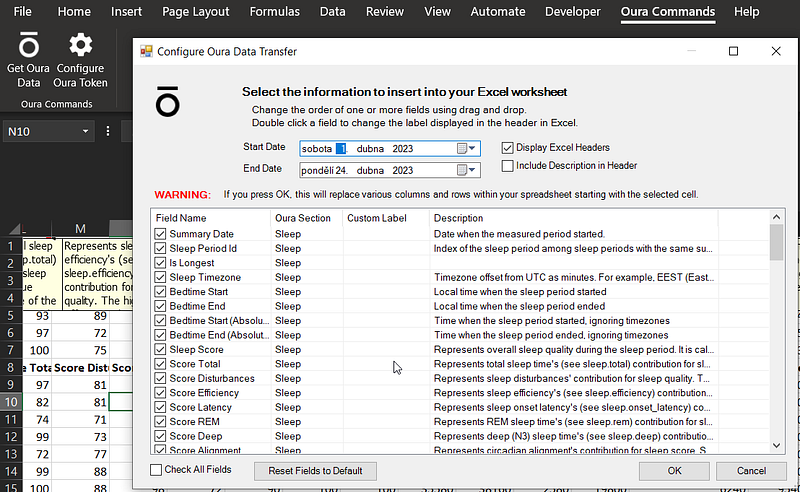Select row header 14
This screenshot has width=800, height=492.
click(11, 471)
